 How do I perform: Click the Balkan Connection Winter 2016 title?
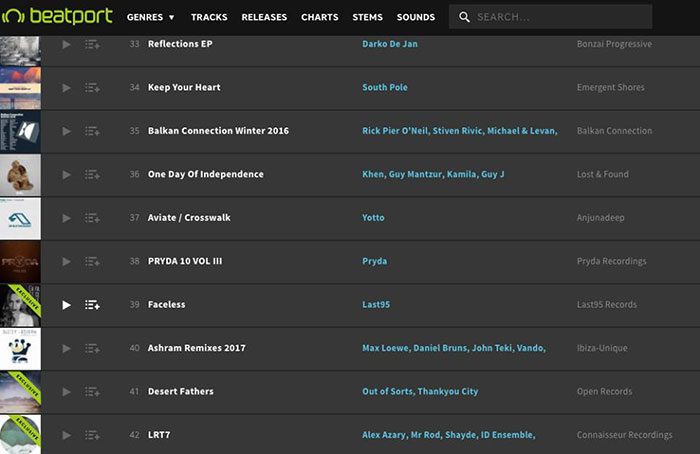click(x=218, y=131)
